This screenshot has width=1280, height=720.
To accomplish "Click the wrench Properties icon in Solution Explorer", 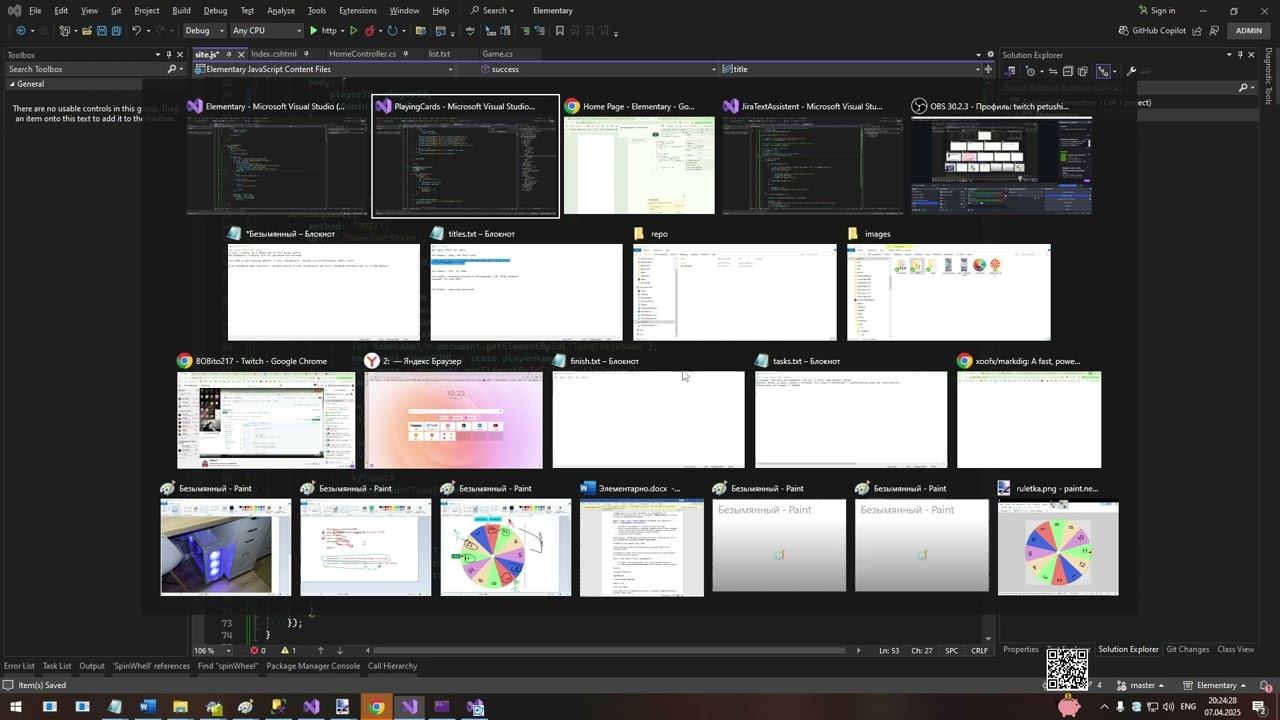I will coord(1131,71).
